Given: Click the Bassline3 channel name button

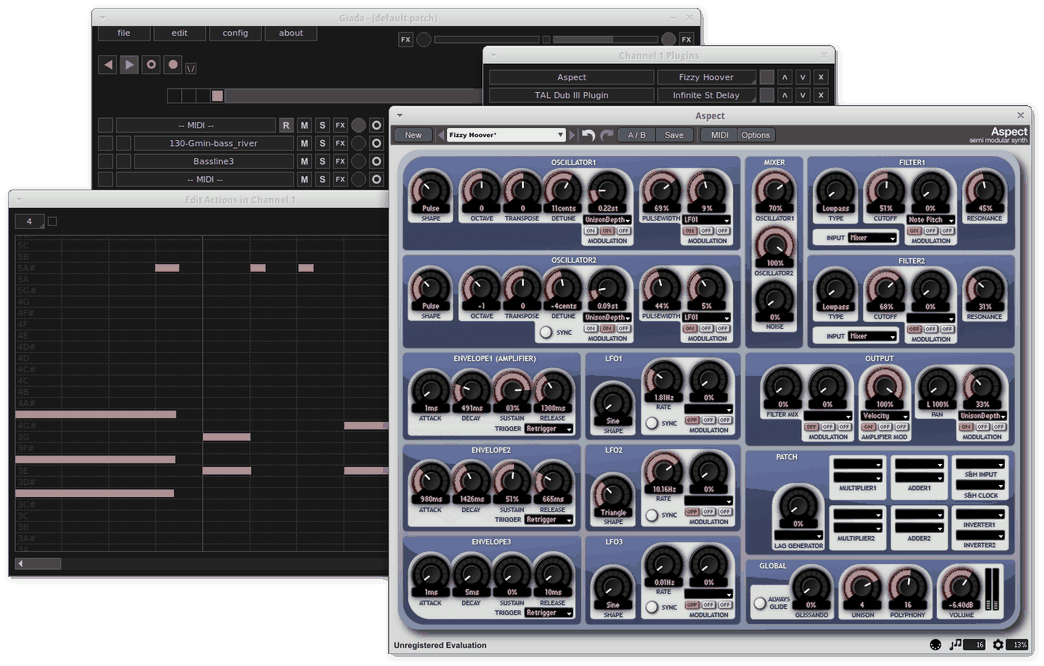Looking at the screenshot, I should point(213,161).
